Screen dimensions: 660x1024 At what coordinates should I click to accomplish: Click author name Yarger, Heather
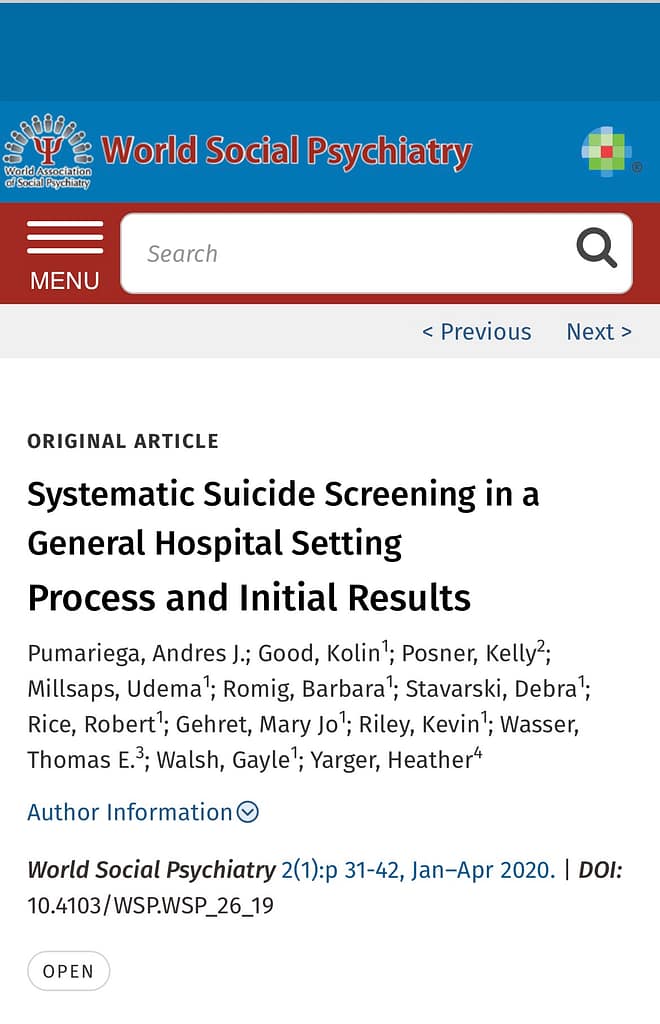pos(391,760)
